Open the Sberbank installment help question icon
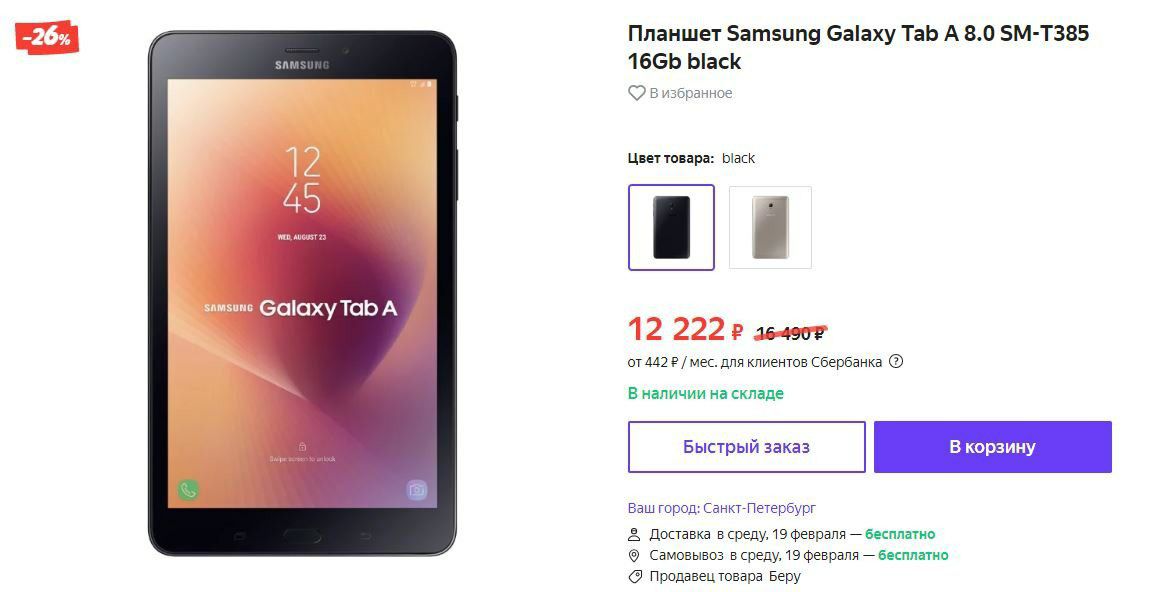The height and width of the screenshot is (592, 1167). [896, 362]
